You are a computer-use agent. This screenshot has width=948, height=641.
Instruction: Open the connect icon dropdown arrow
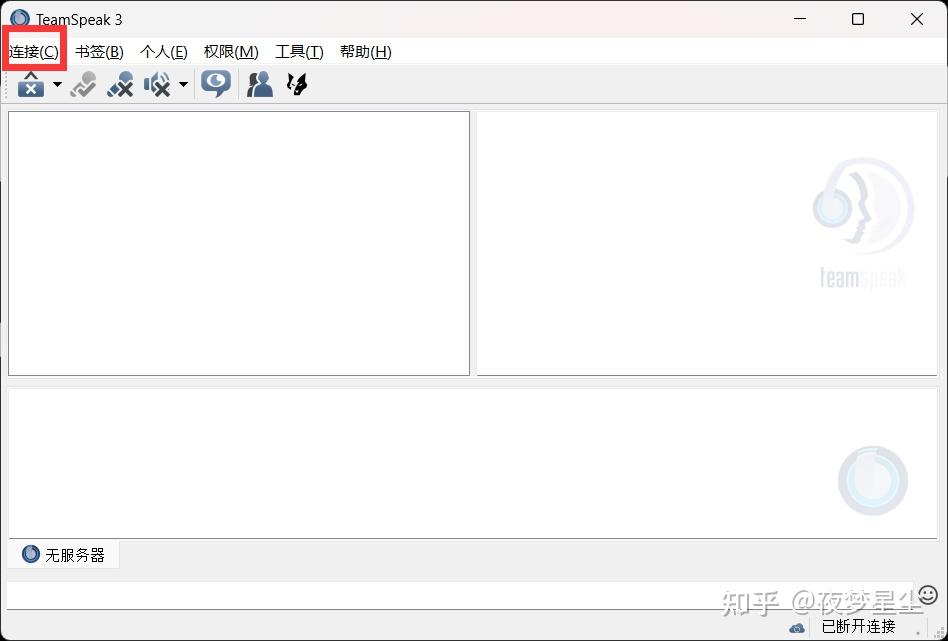pos(56,85)
